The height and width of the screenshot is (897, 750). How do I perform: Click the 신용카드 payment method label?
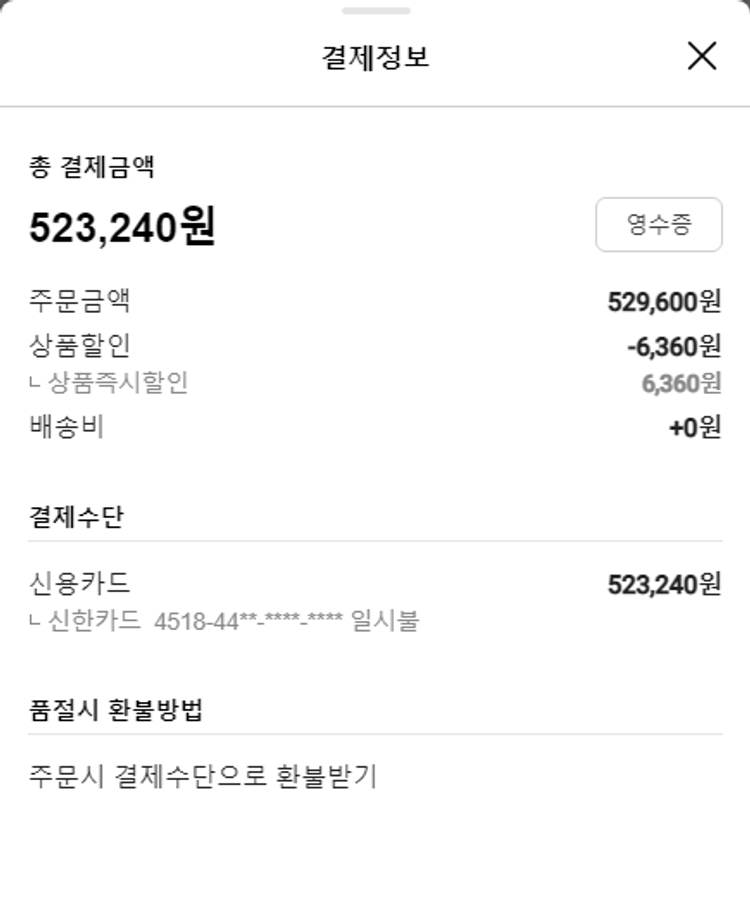pyautogui.click(x=80, y=583)
